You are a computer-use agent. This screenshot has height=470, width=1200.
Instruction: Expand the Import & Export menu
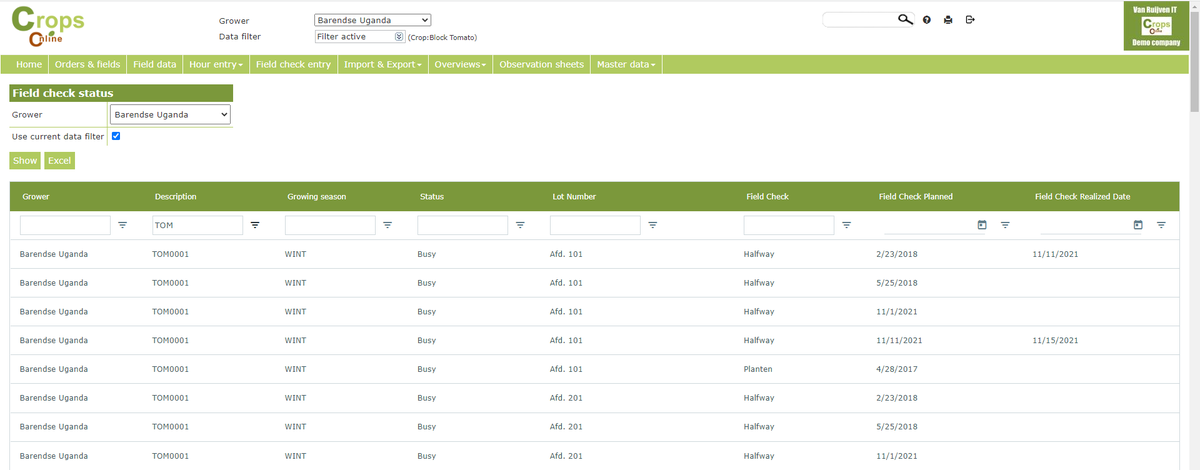(x=382, y=65)
